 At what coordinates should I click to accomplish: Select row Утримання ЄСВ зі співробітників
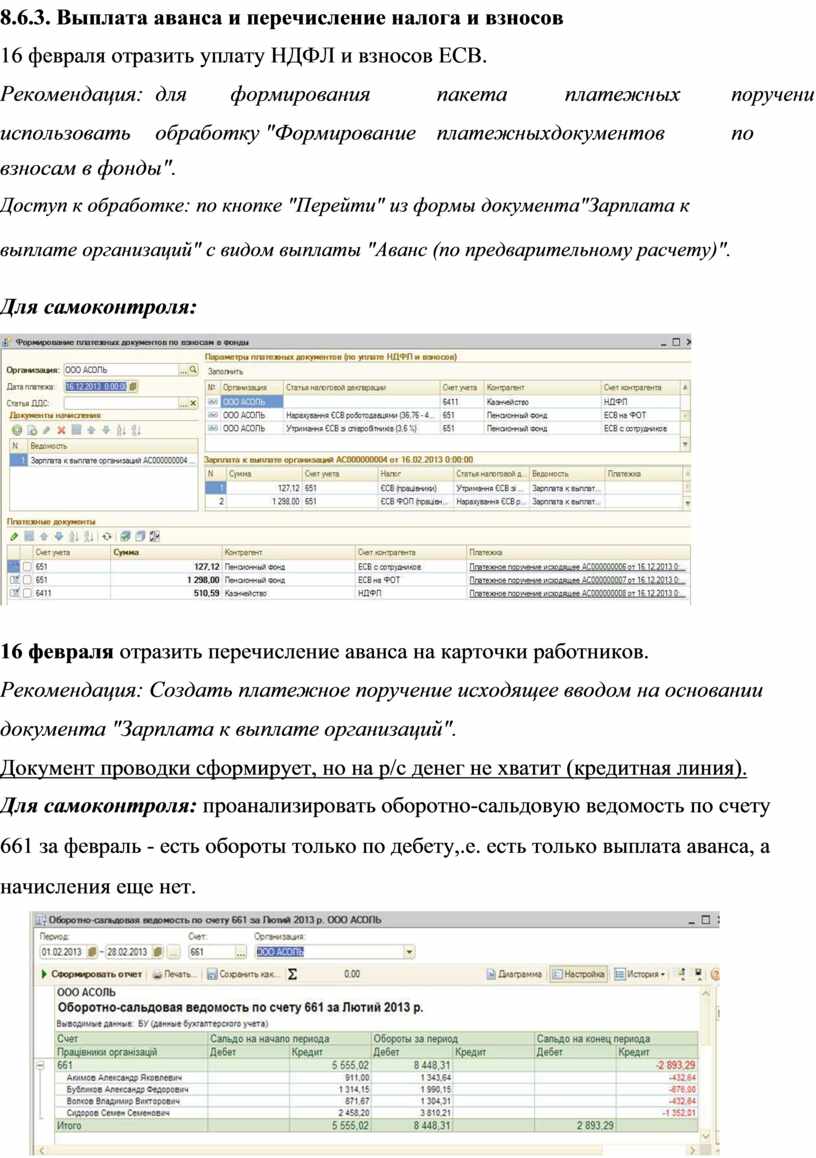tap(443, 428)
